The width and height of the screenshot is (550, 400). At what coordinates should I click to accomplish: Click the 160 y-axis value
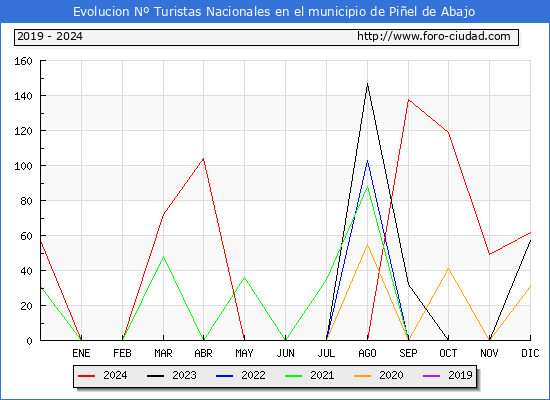click(x=23, y=61)
